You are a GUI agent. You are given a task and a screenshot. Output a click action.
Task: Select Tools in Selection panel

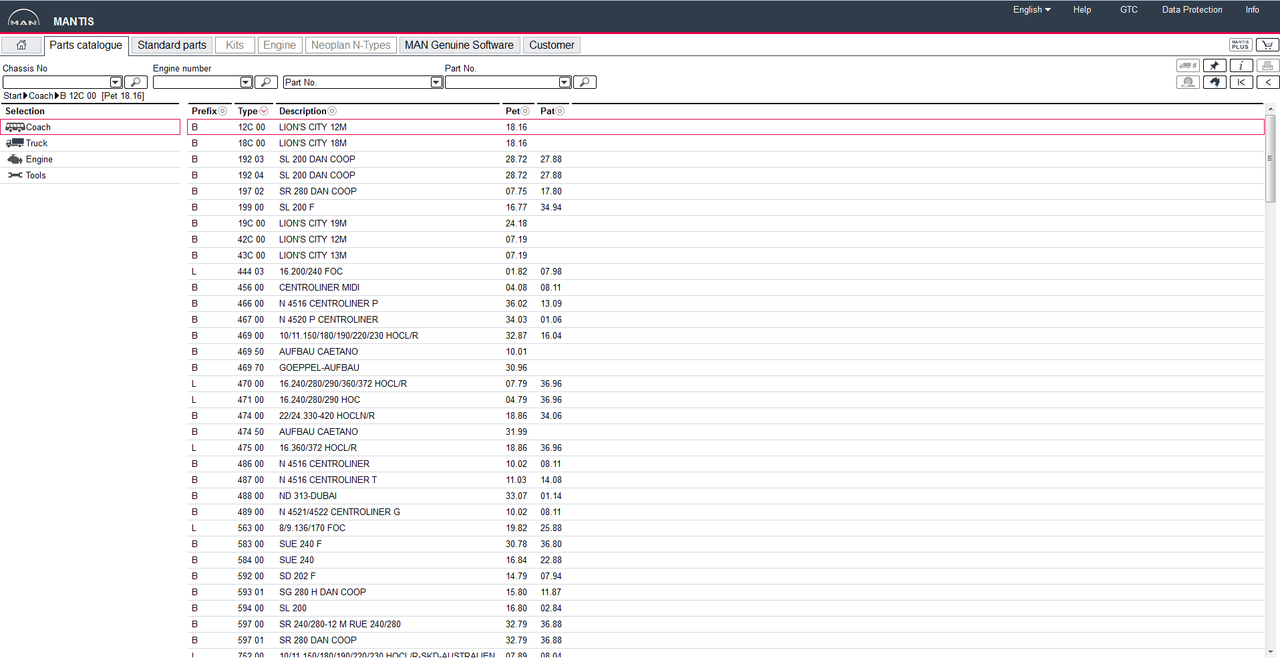point(91,175)
